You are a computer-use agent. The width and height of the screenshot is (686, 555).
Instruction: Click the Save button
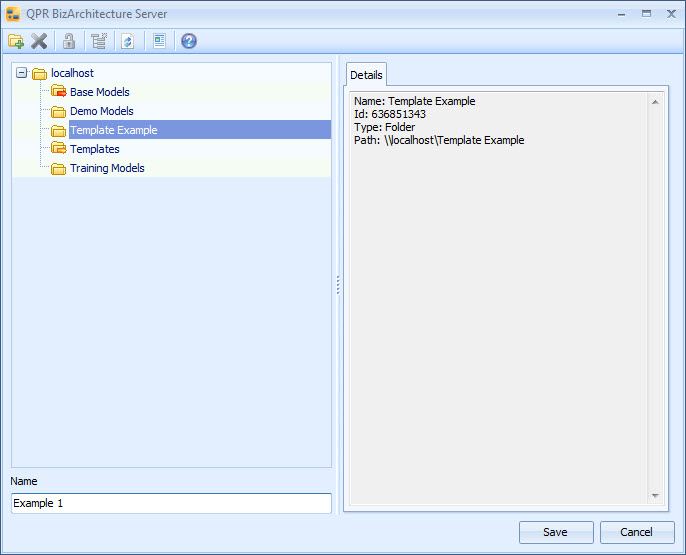[556, 532]
